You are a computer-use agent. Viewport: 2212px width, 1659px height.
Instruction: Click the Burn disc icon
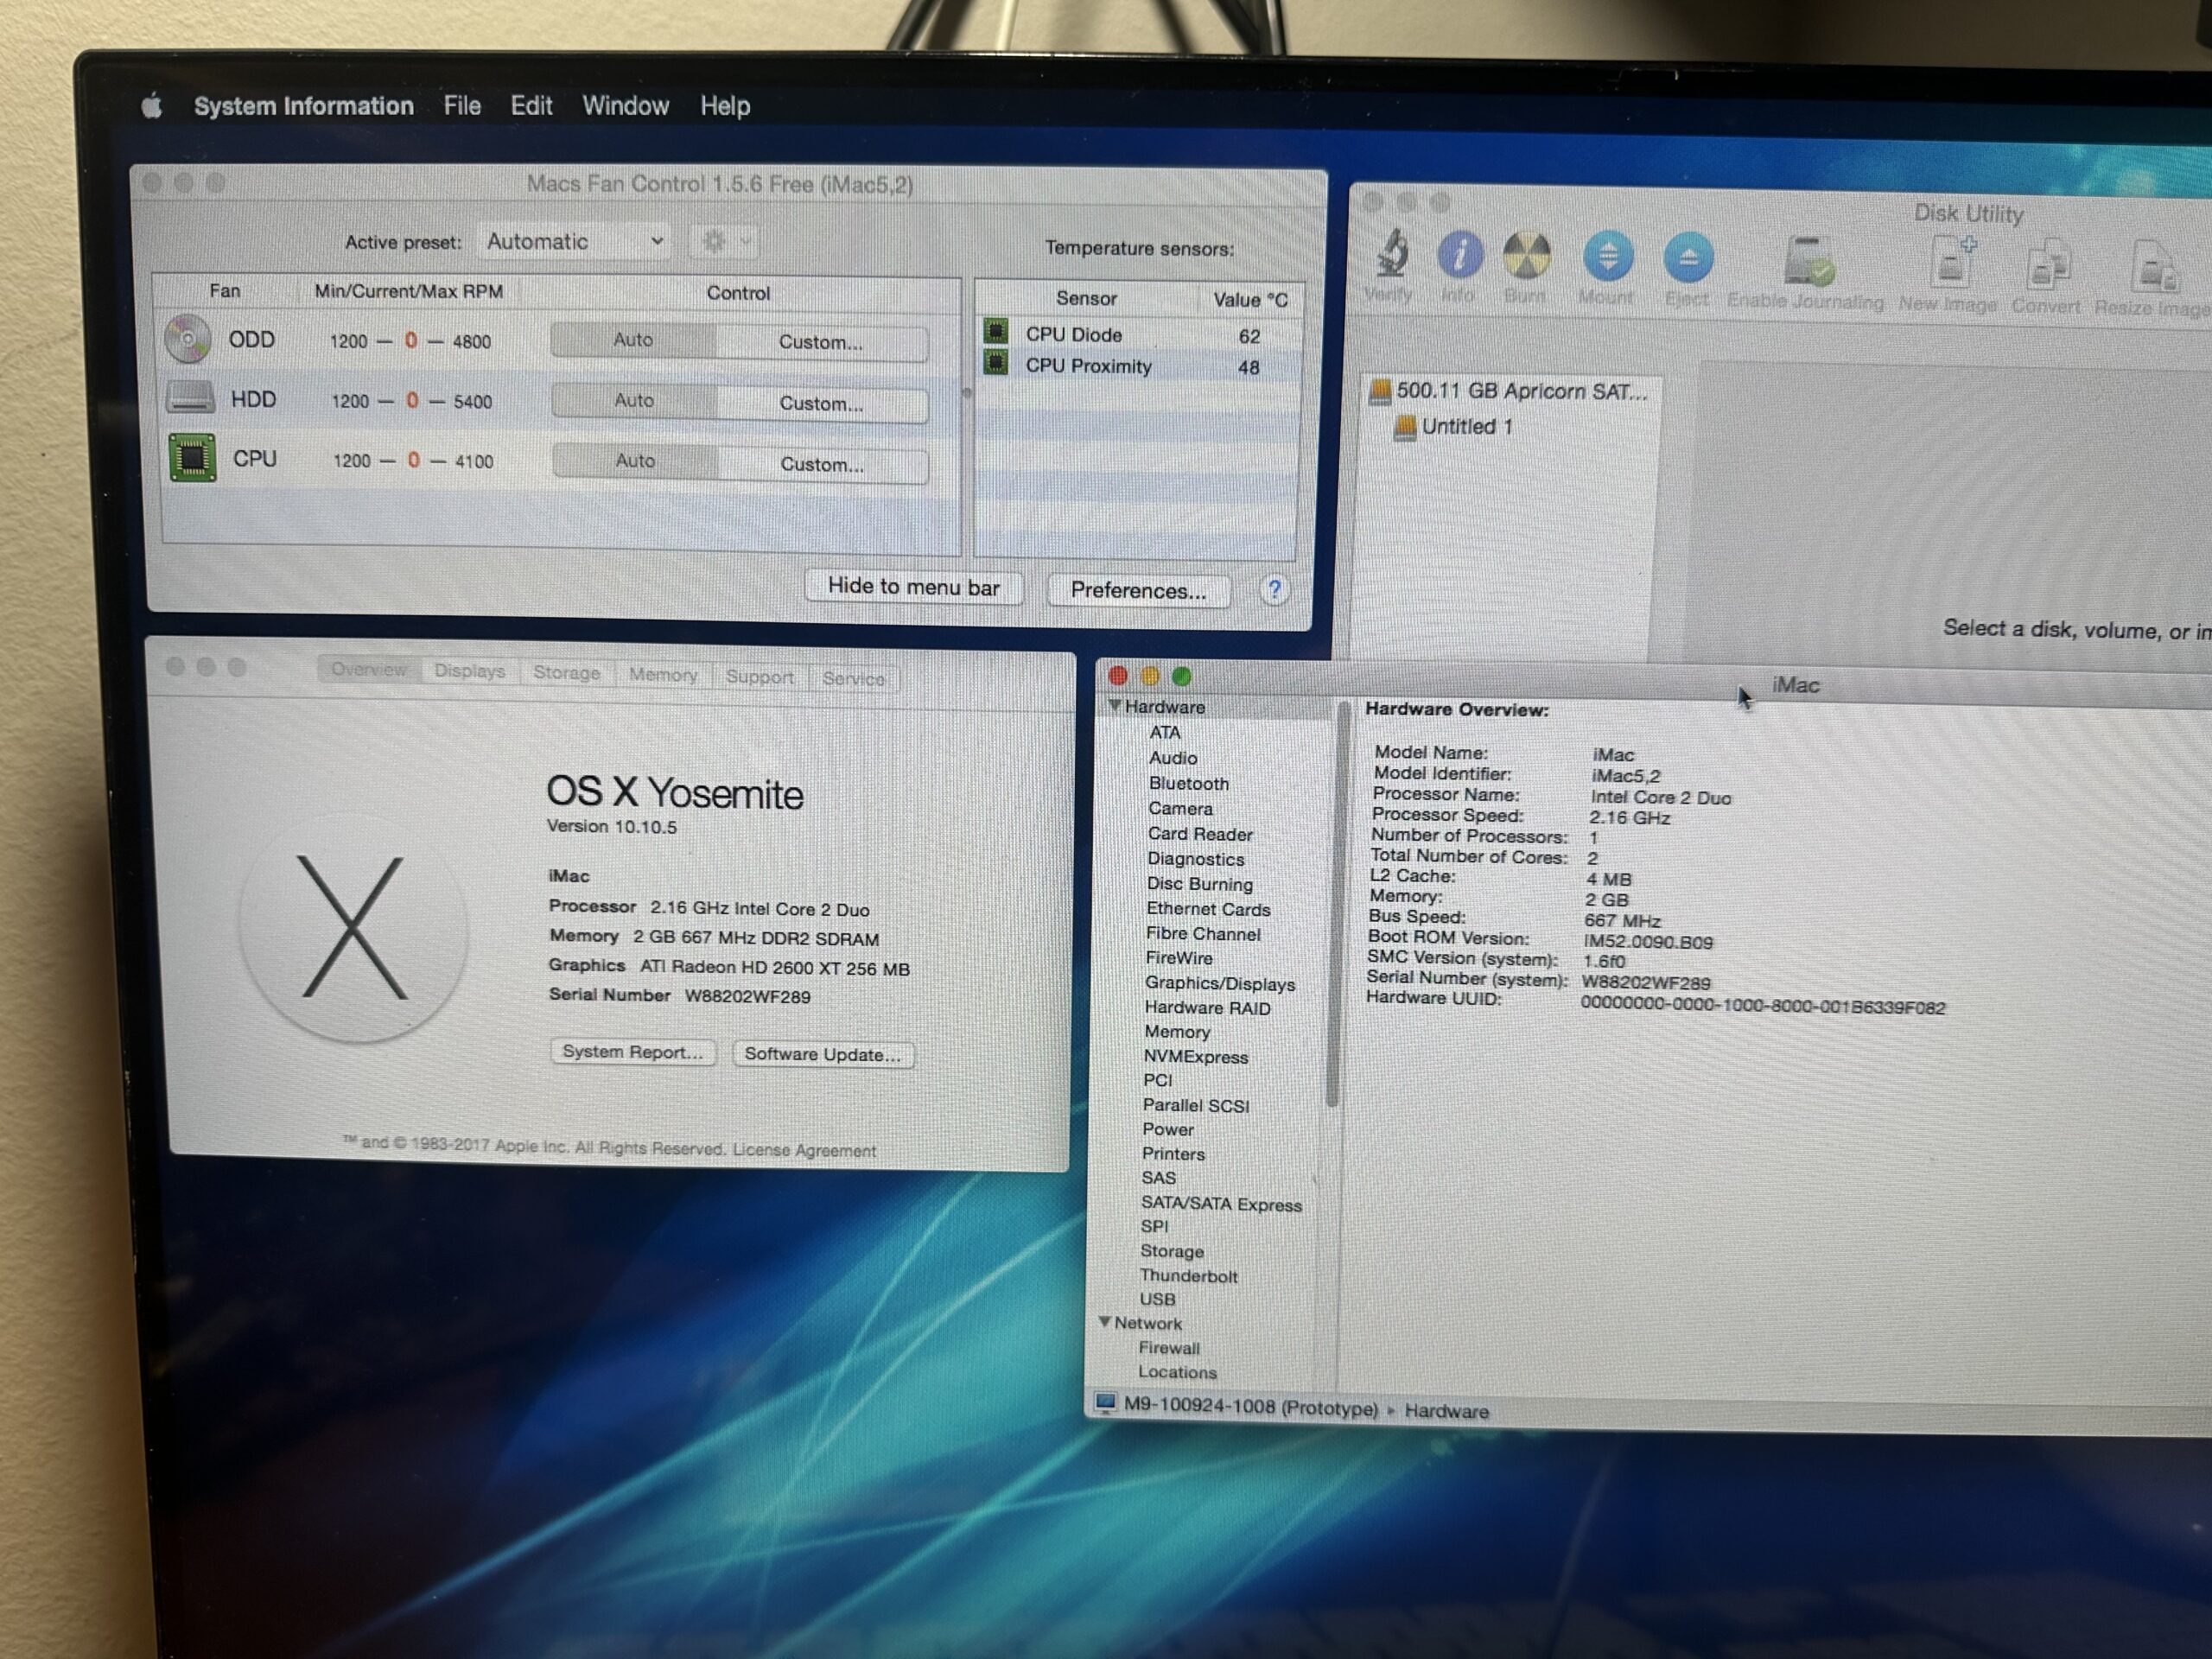(x=1526, y=257)
